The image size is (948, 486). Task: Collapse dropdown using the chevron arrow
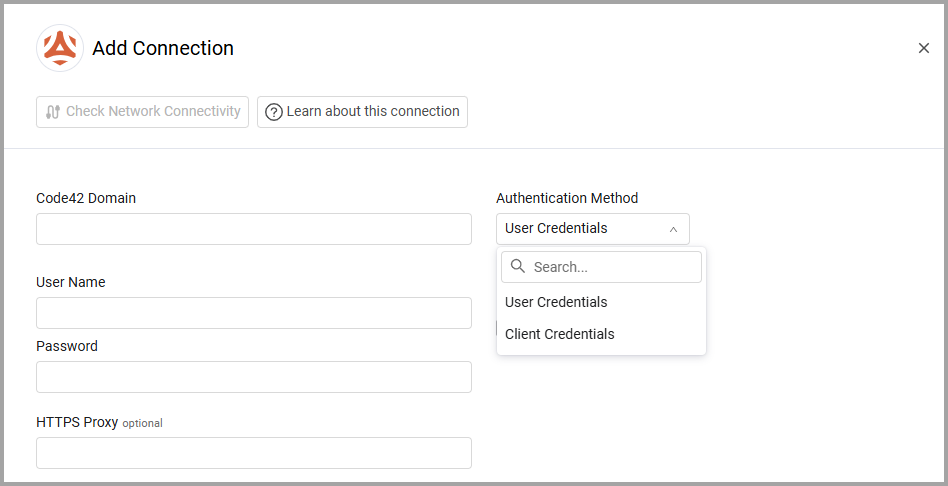(x=673, y=229)
